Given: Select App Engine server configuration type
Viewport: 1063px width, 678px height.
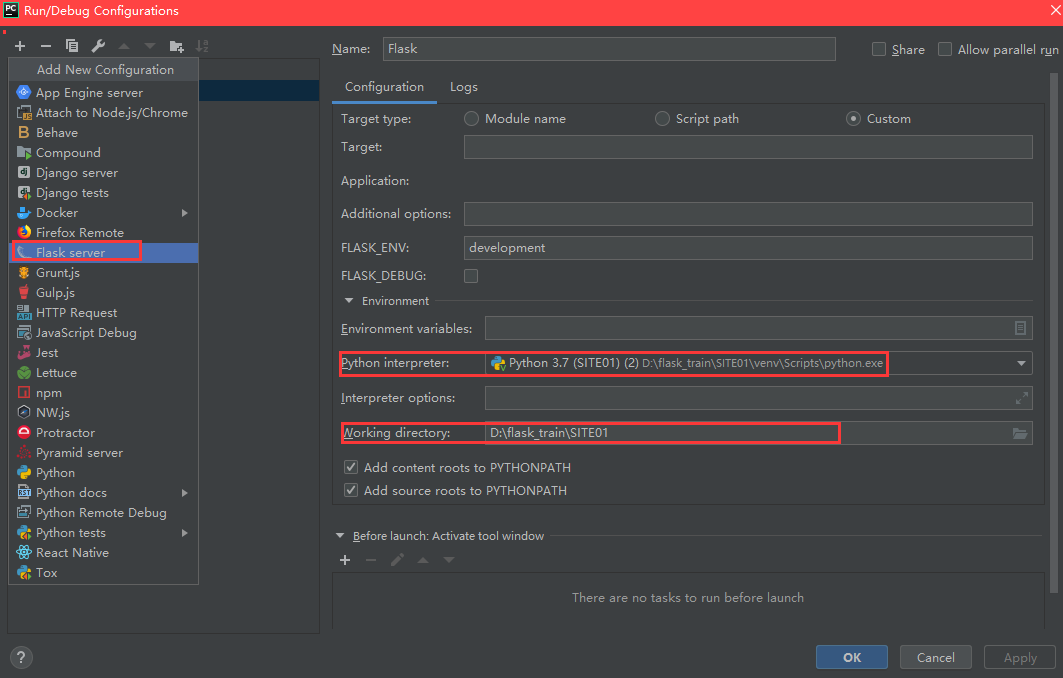Looking at the screenshot, I should tap(104, 92).
